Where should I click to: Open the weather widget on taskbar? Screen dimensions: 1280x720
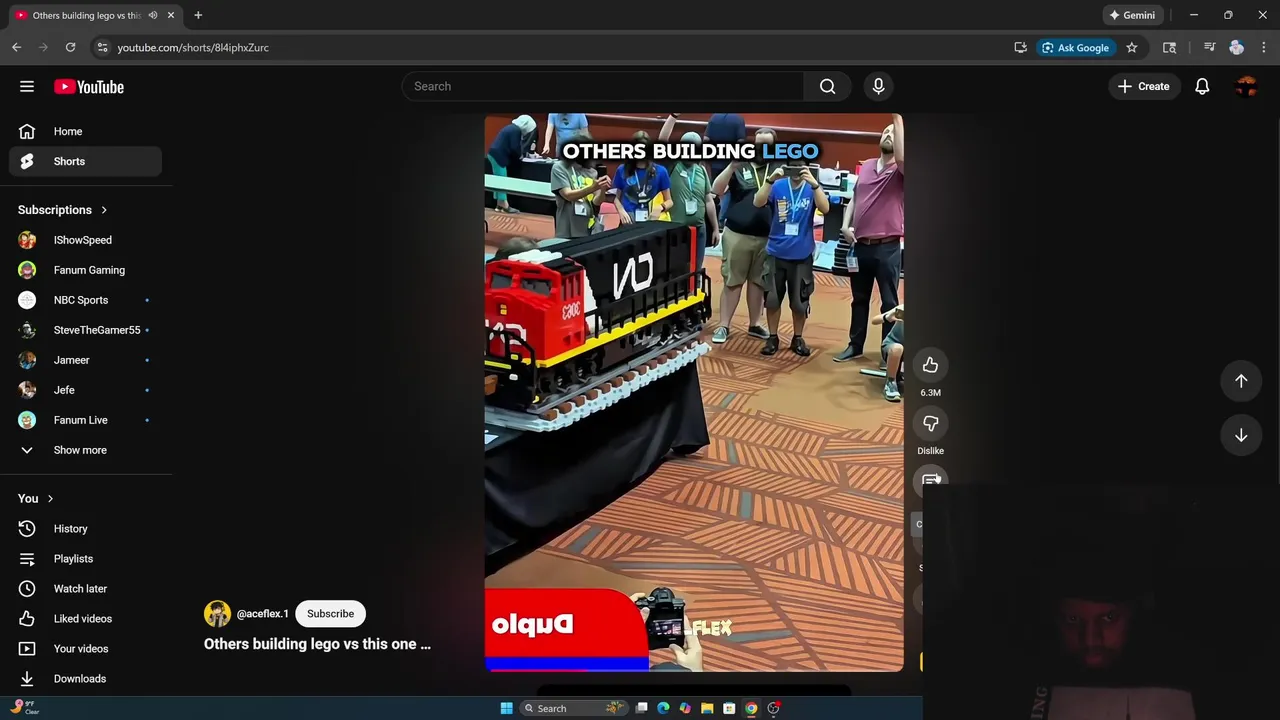coord(25,707)
